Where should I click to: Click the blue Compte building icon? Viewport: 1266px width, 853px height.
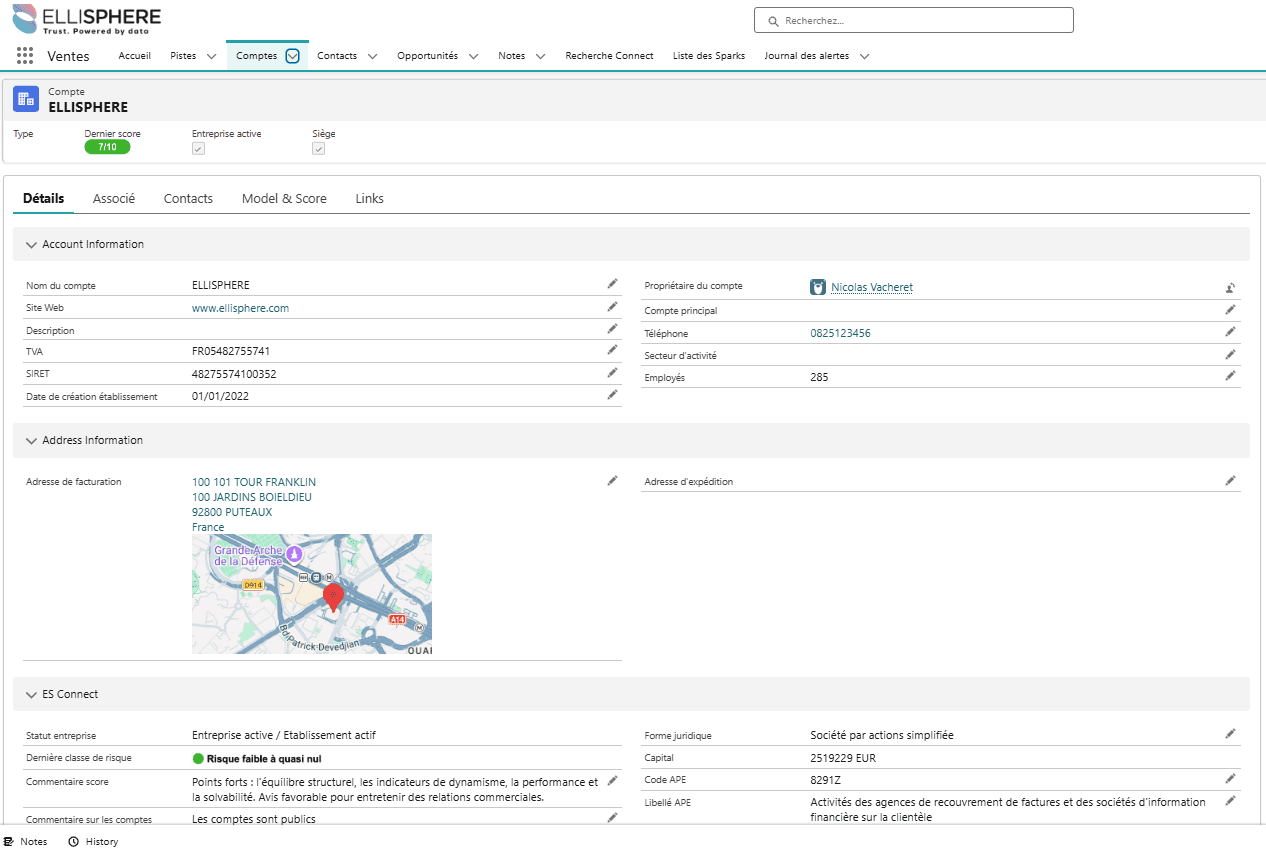pos(27,99)
